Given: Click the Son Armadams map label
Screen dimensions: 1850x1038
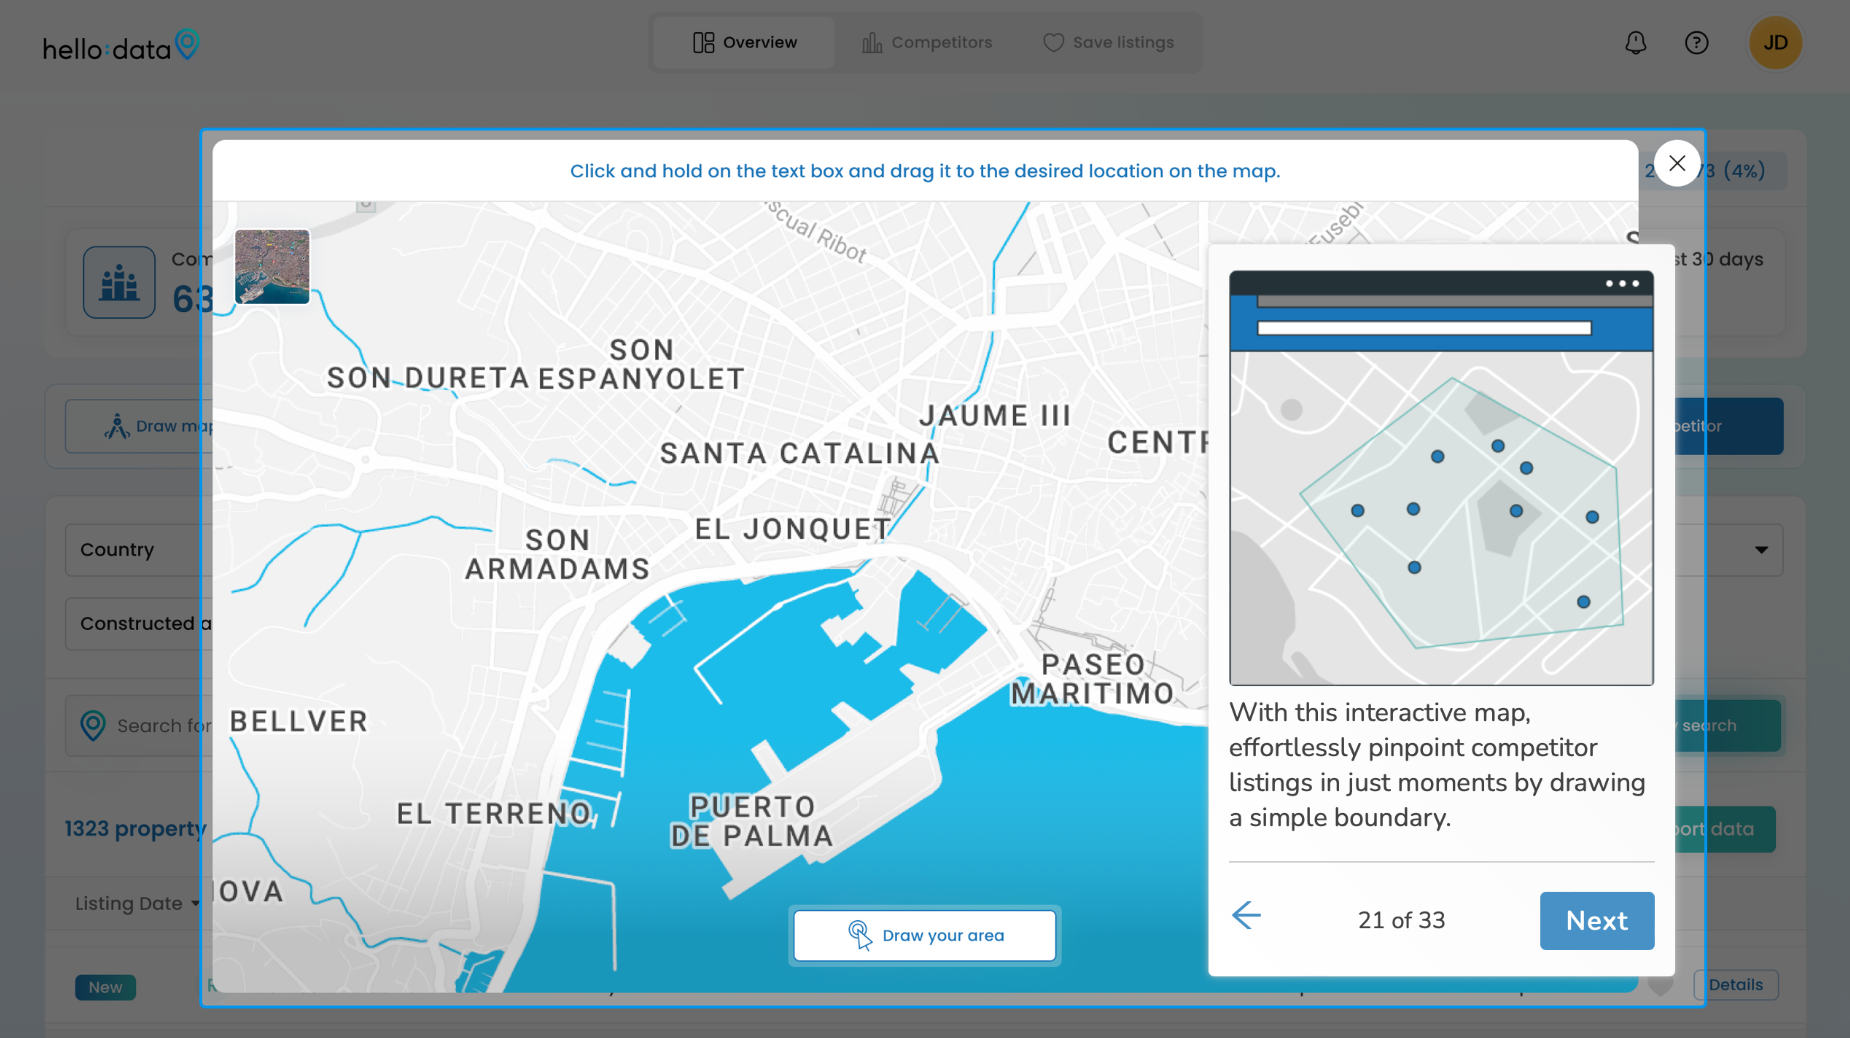Looking at the screenshot, I should coord(558,555).
